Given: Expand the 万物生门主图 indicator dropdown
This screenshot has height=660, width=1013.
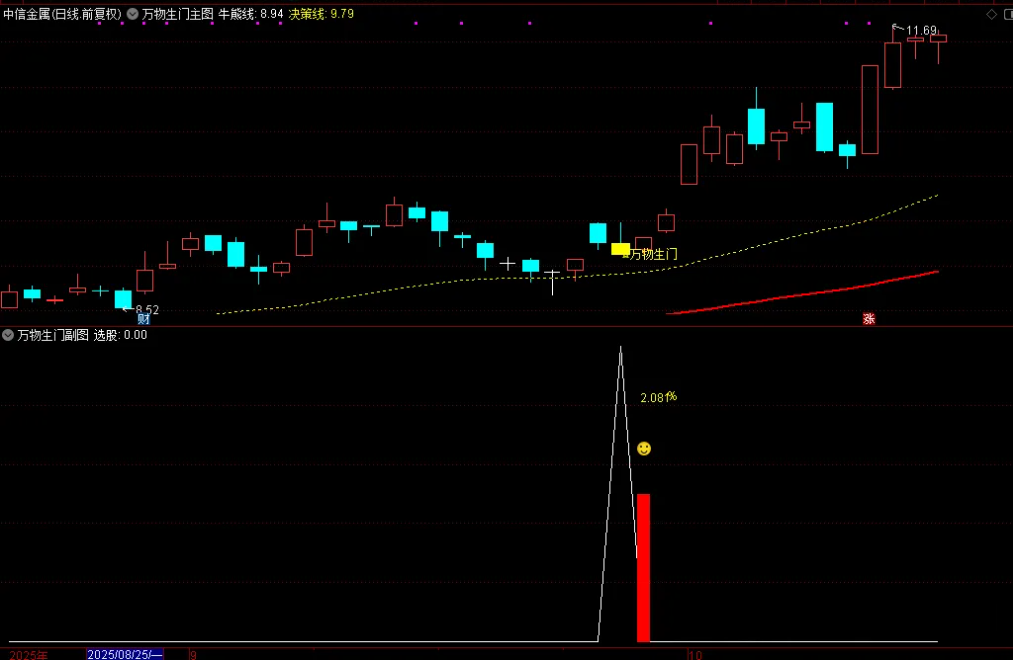Looking at the screenshot, I should [133, 14].
